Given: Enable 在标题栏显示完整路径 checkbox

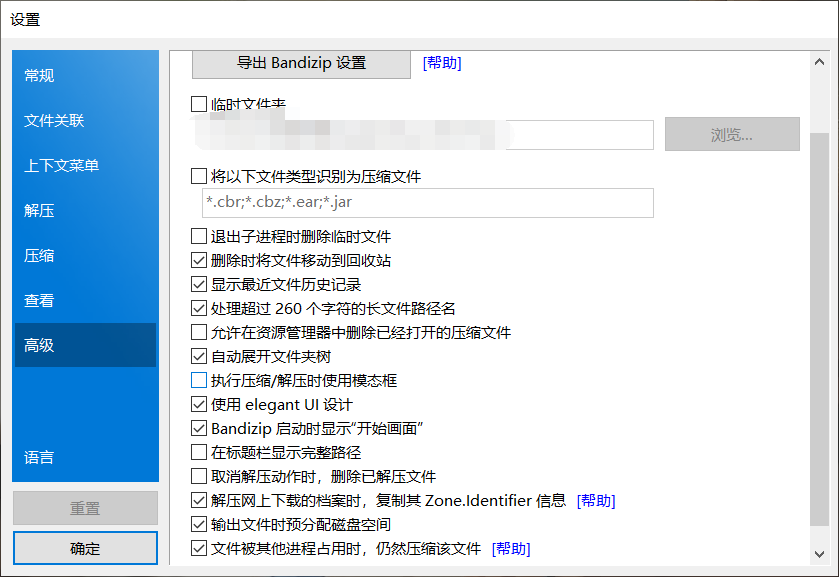Looking at the screenshot, I should [x=199, y=452].
